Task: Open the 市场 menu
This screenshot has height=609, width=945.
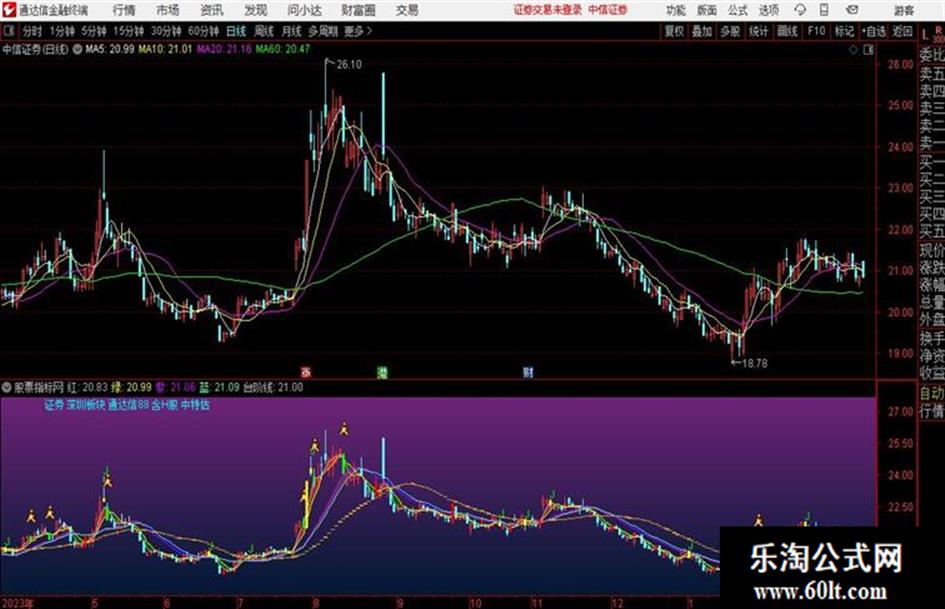Action: (x=168, y=10)
